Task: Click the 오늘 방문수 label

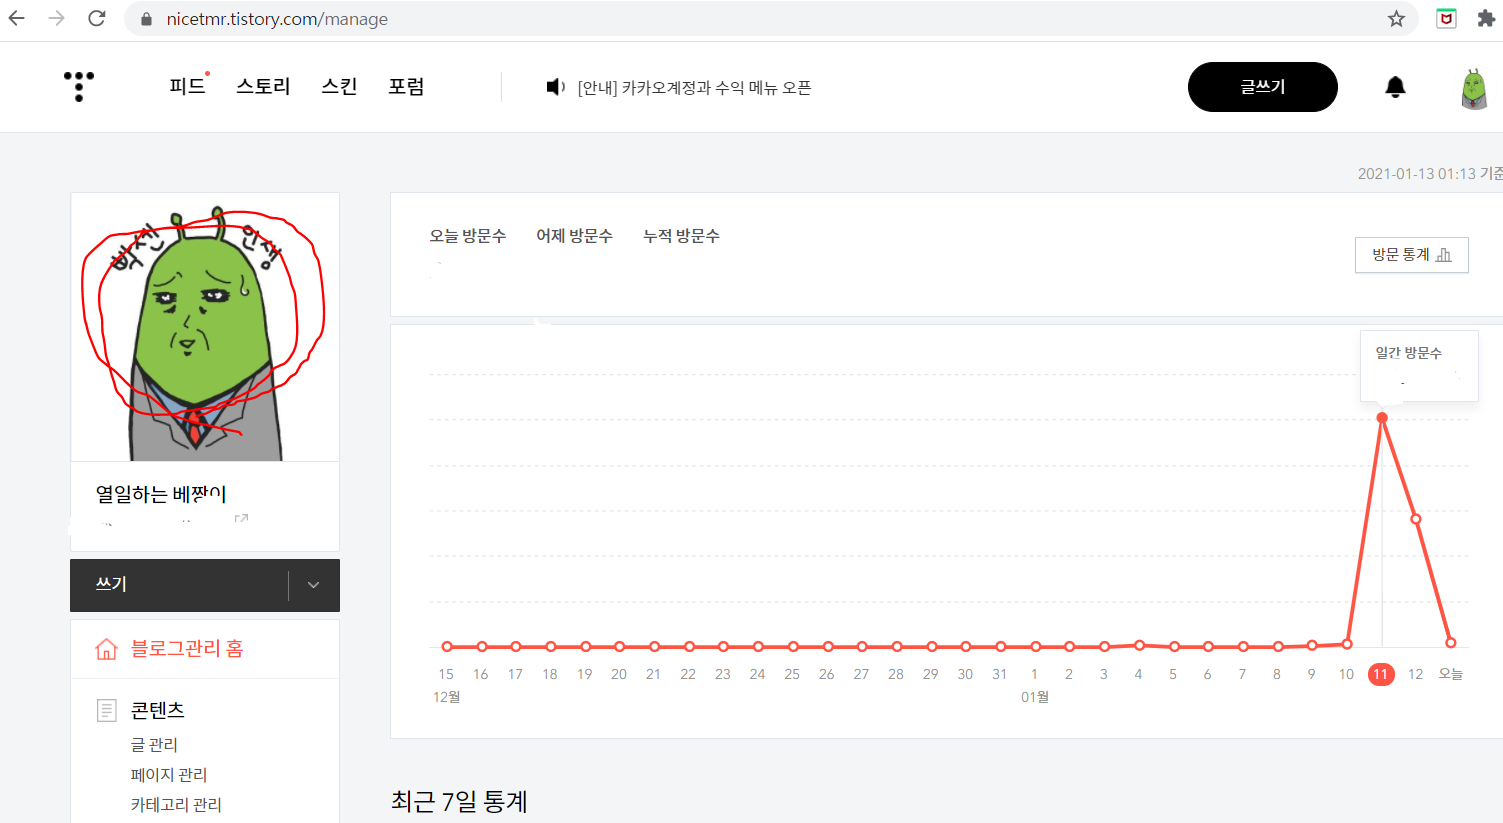Action: tap(468, 236)
